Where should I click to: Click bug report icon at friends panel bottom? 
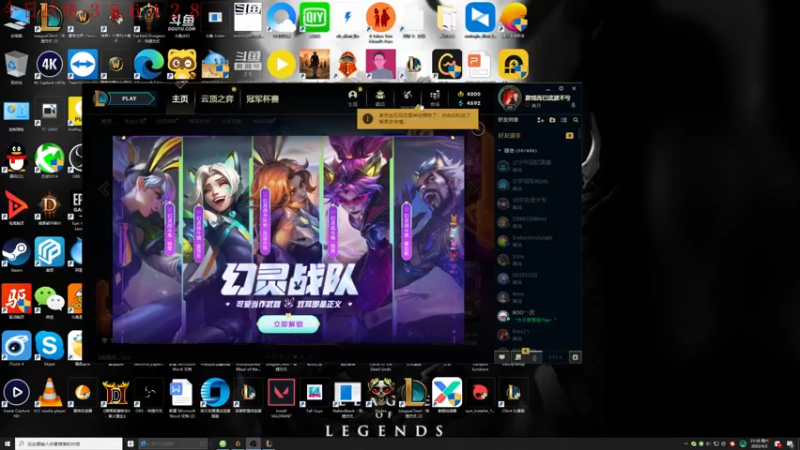[x=575, y=357]
